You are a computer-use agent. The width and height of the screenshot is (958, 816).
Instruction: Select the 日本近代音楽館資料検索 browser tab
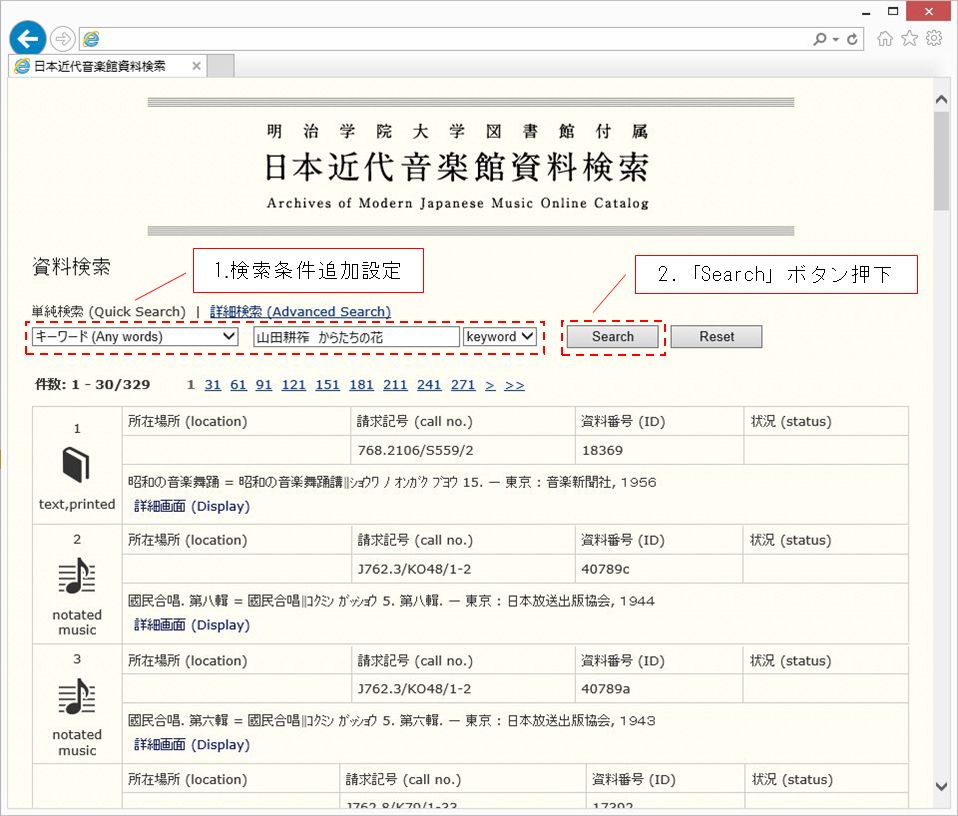pos(100,66)
